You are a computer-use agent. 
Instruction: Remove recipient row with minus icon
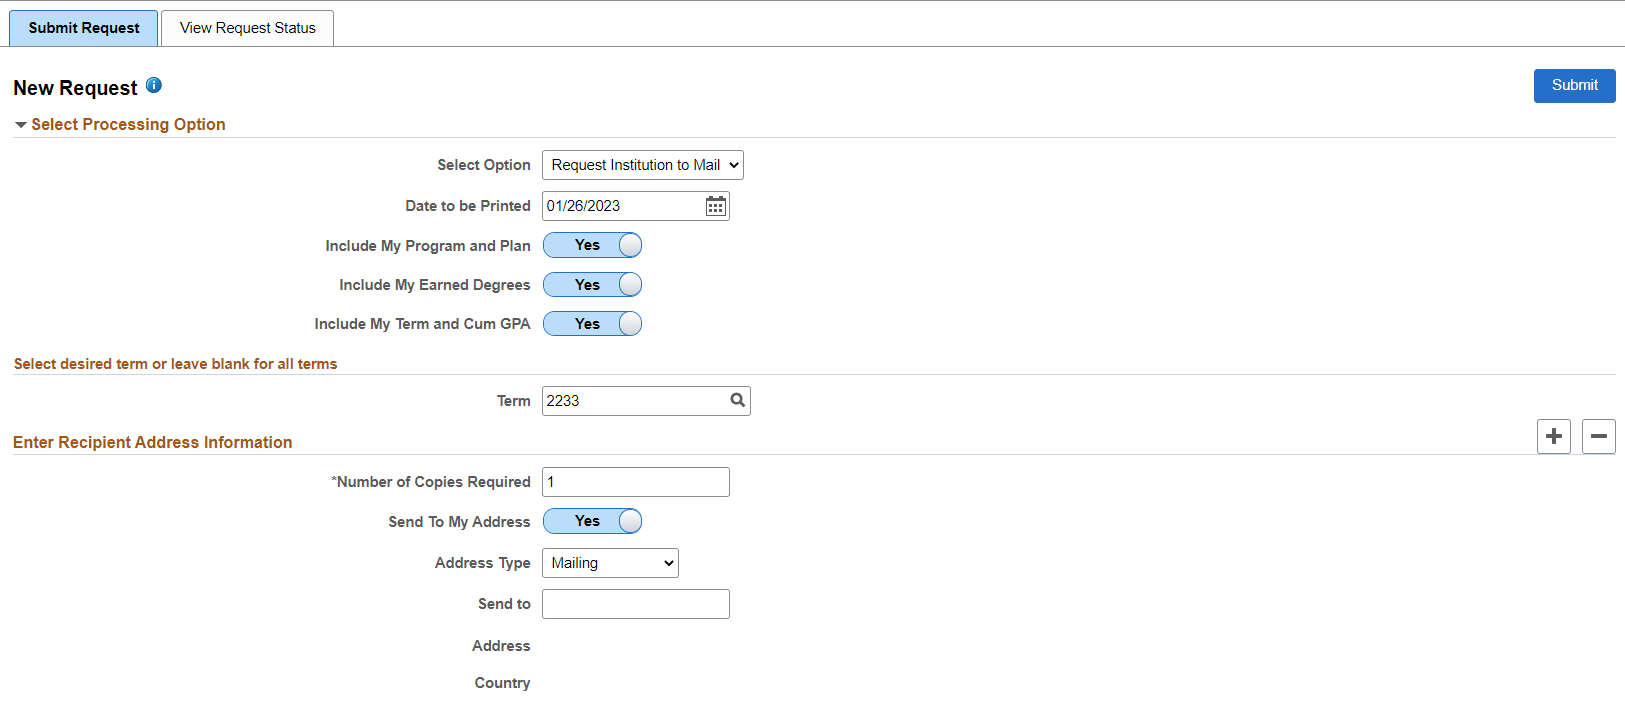tap(1598, 436)
